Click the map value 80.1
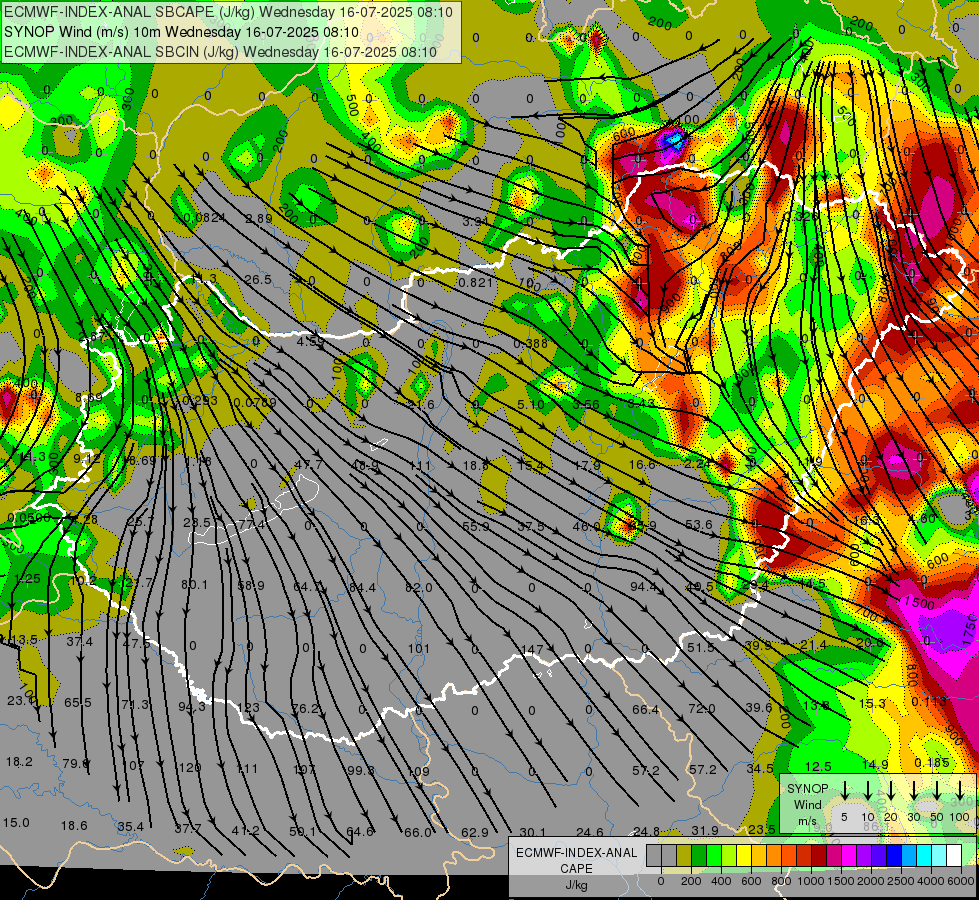Viewport: 979px width, 900px height. (x=194, y=585)
